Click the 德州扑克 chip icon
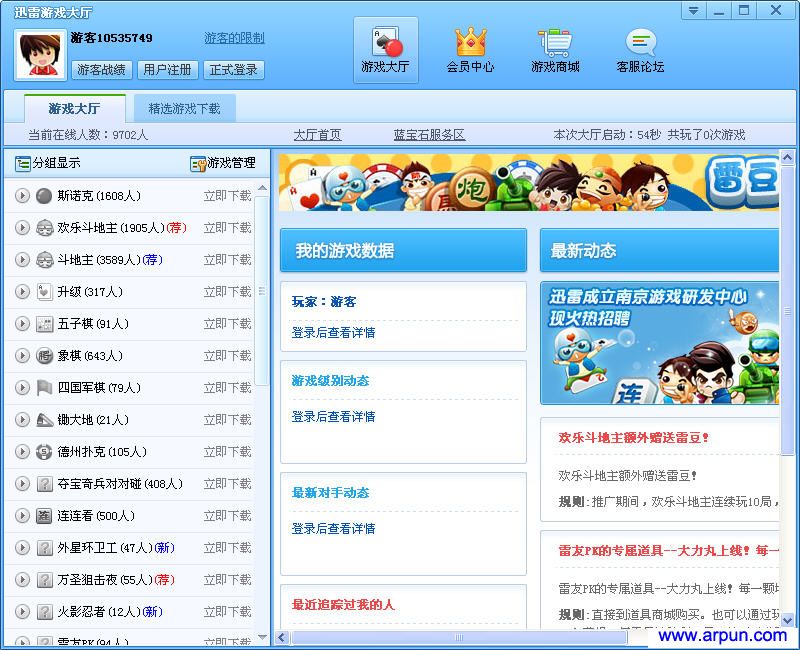The width and height of the screenshot is (800, 650). click(x=44, y=452)
